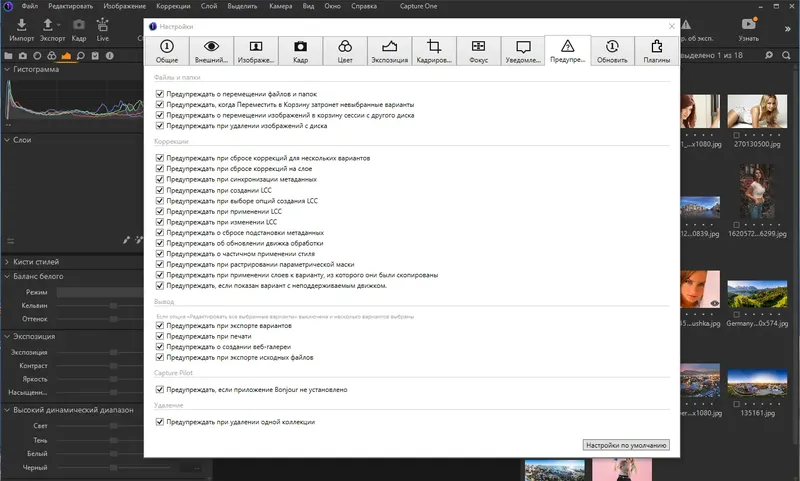Screen dimensions: 800x481
Task: Collapse Высокий динамический диапазон panel
Action: (7, 410)
